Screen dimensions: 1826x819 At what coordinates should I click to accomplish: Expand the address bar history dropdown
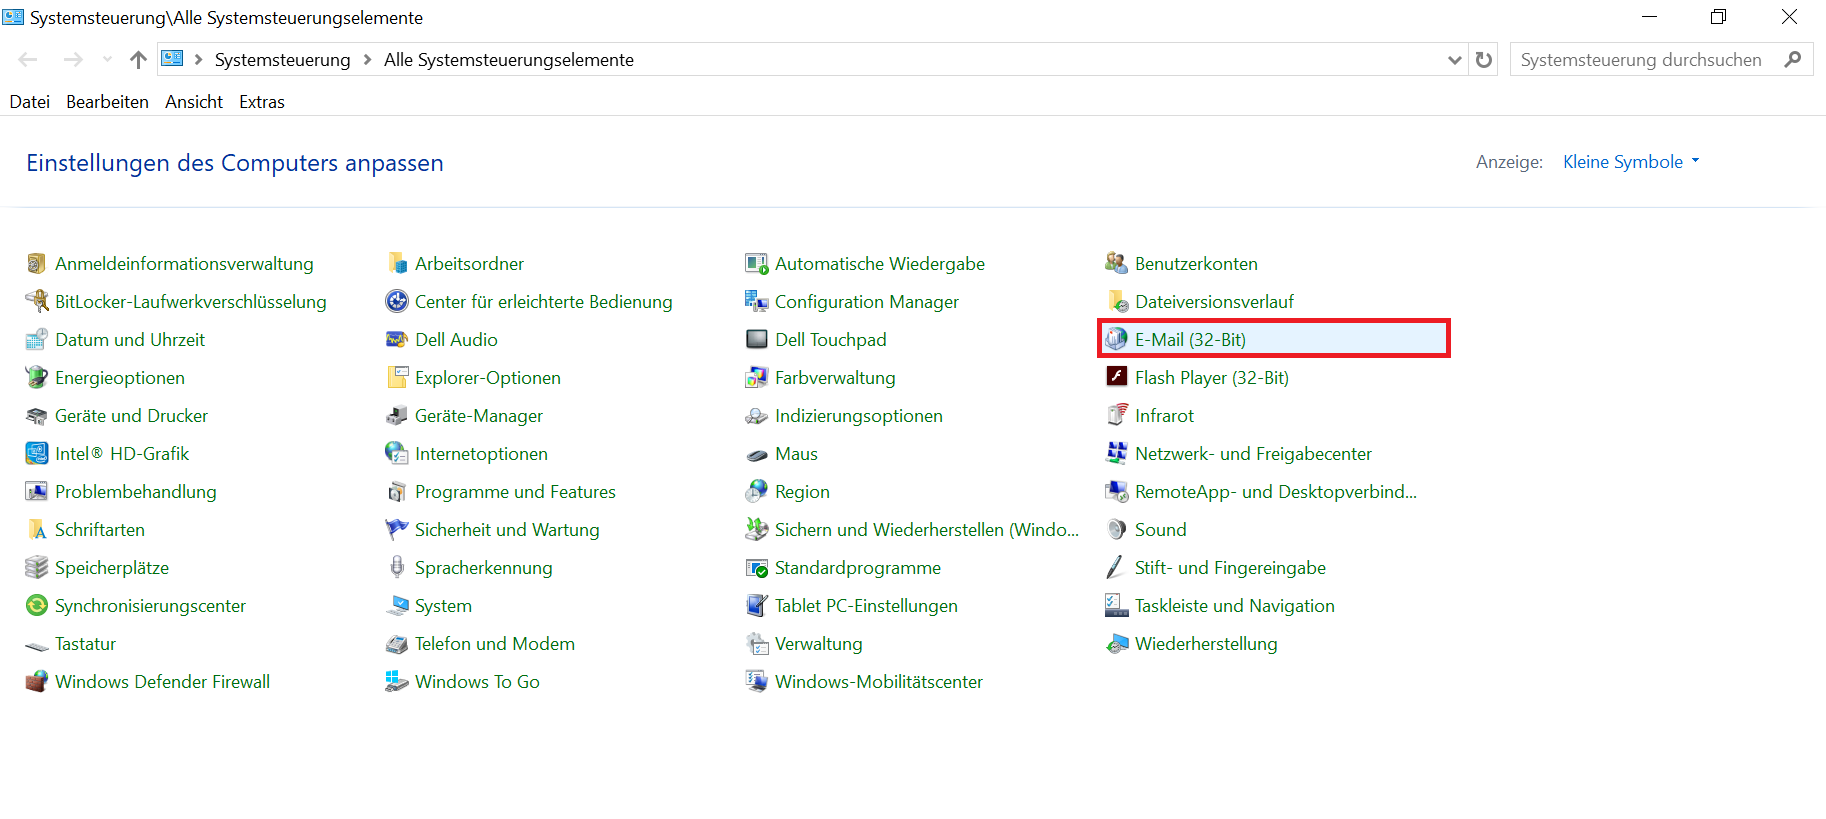tap(1454, 60)
